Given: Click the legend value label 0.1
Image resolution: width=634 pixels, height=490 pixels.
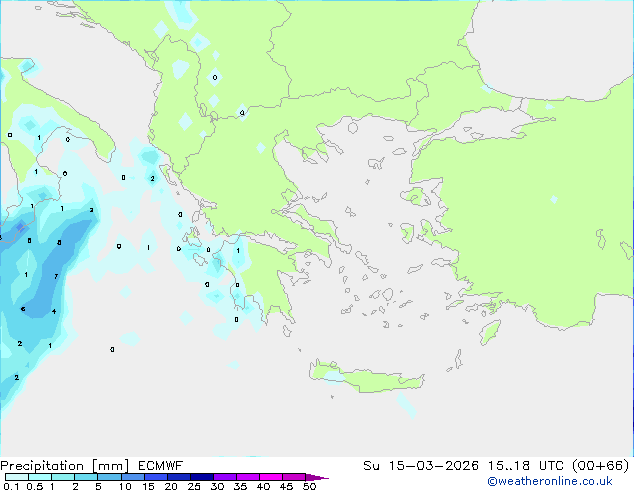Looking at the screenshot, I should [11, 486].
